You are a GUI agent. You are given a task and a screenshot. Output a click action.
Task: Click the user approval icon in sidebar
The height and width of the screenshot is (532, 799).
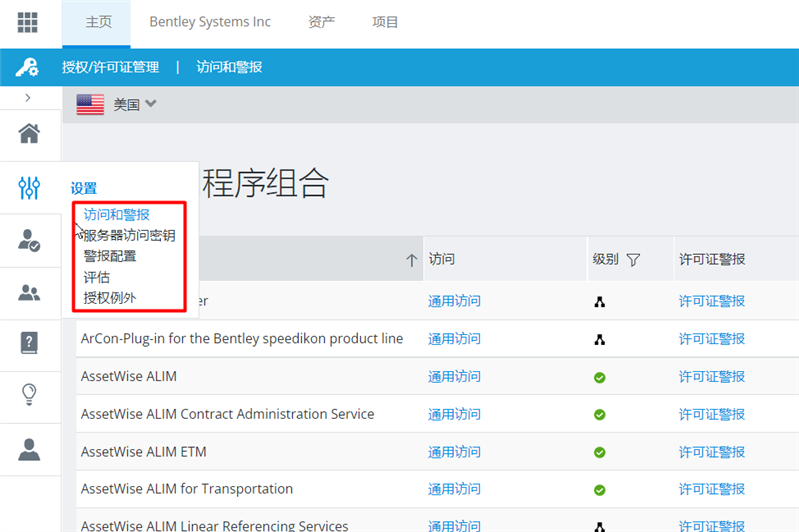(x=29, y=240)
